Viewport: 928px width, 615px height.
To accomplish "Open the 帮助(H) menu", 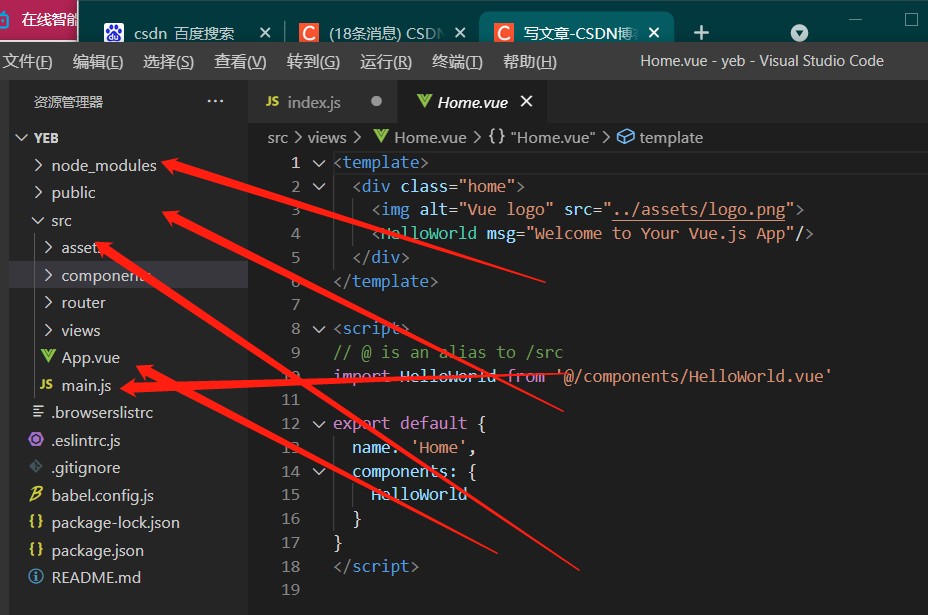I will coord(530,62).
